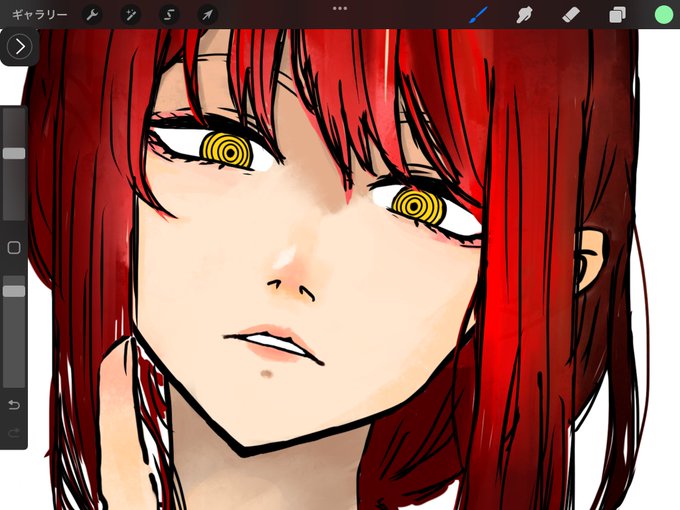Tap the square modify button in sidebar
This screenshot has height=510, width=680.
pos(14,248)
